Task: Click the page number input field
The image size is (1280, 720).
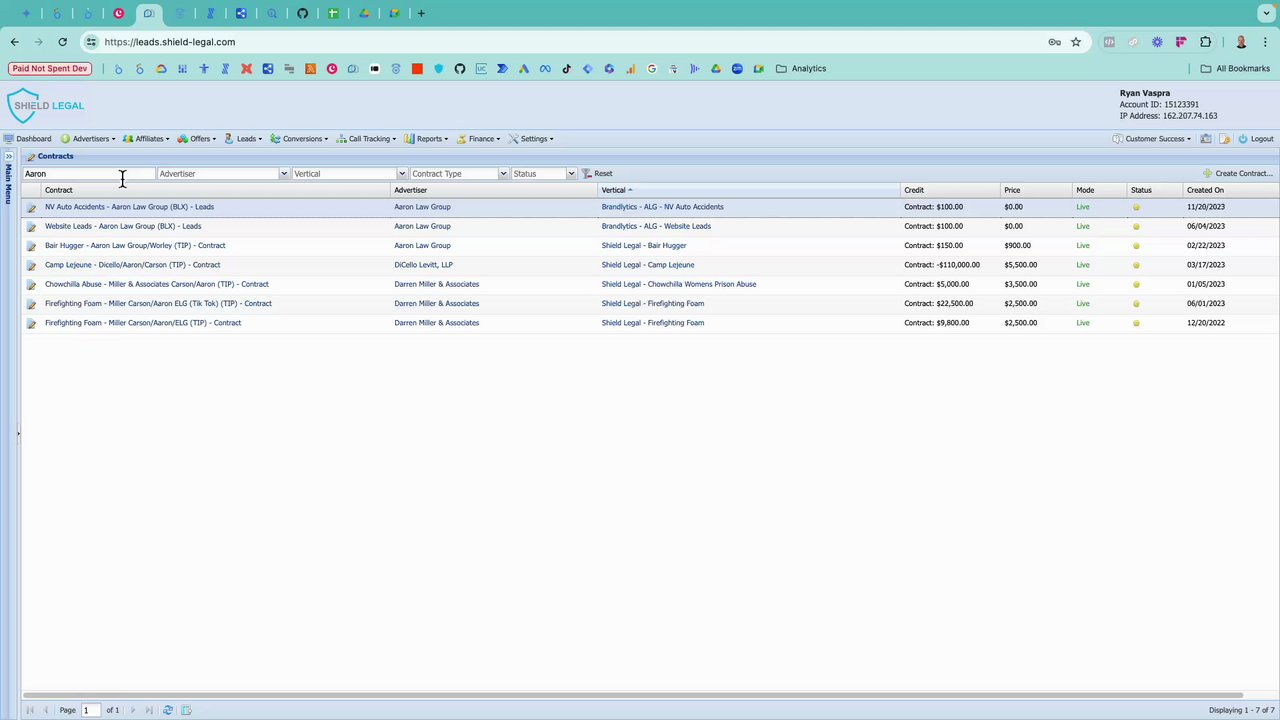Action: click(92, 710)
